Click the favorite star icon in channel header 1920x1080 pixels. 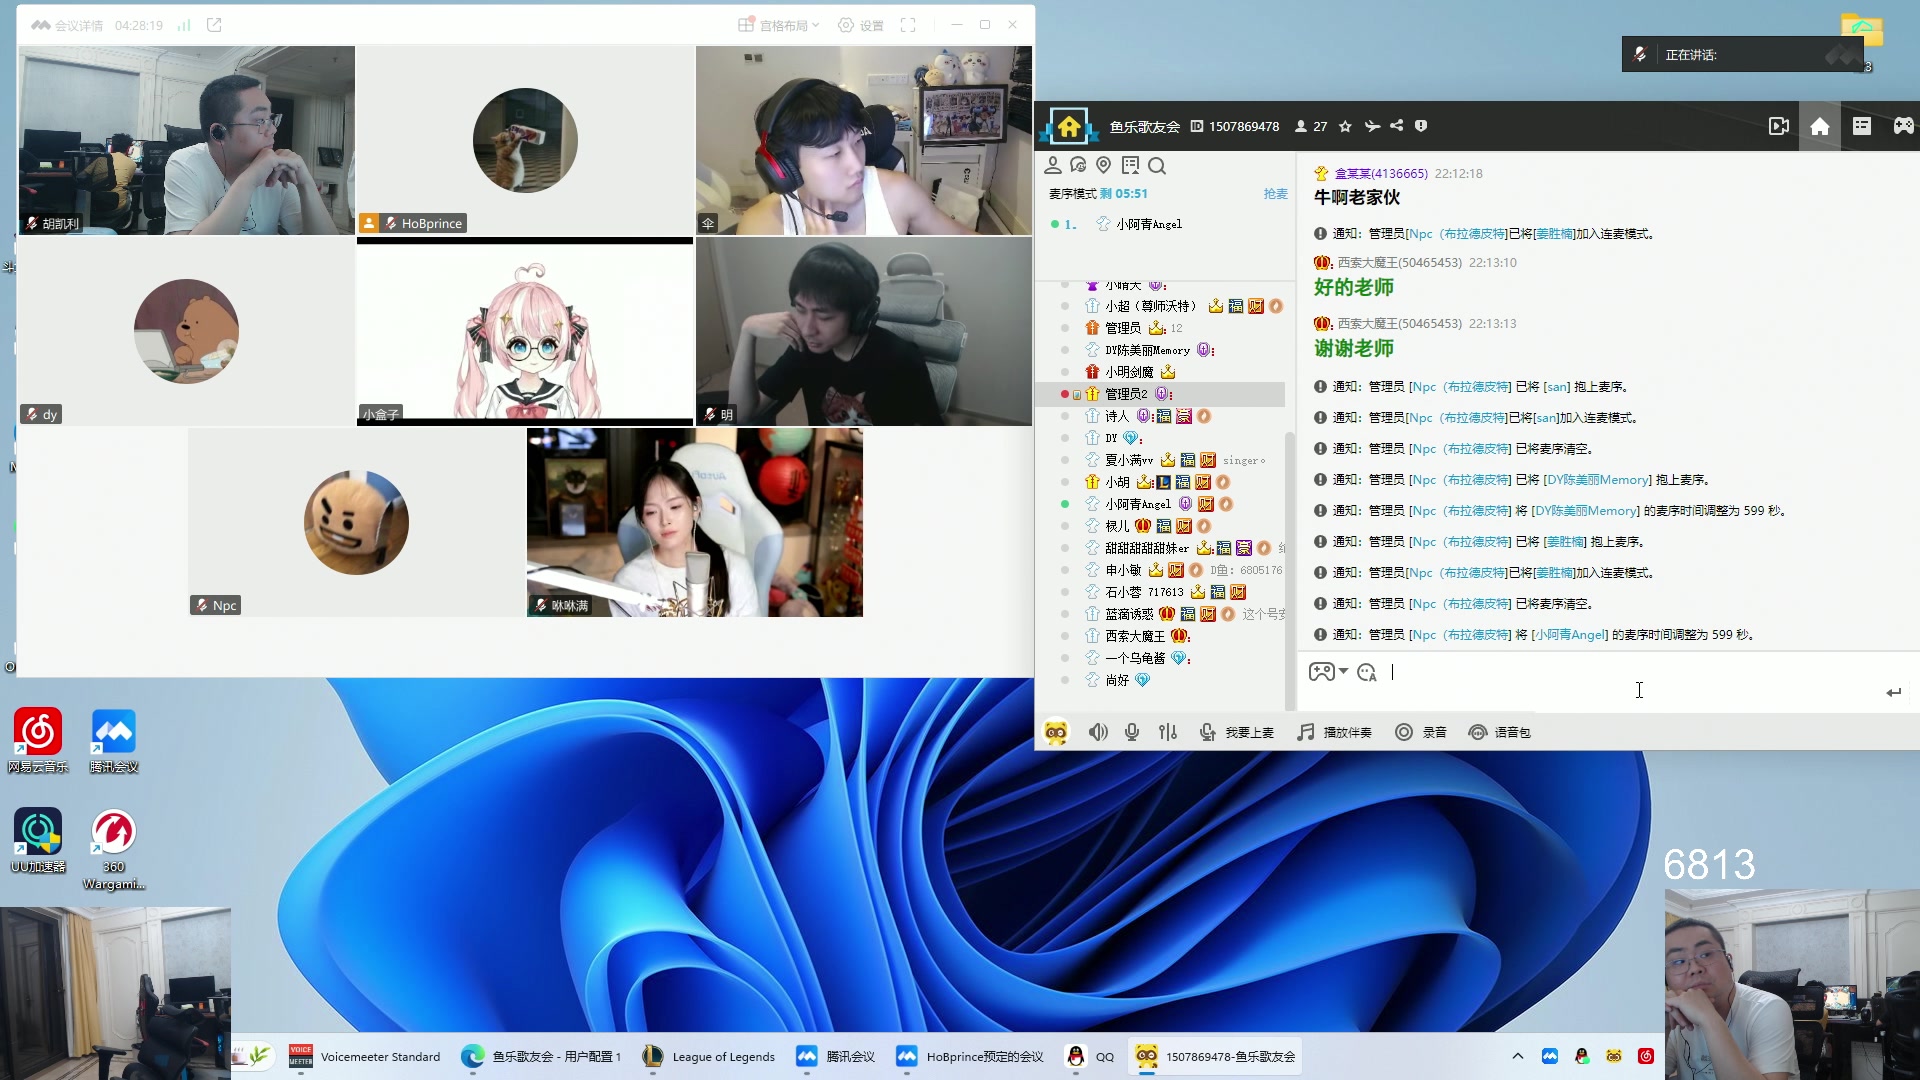point(1345,126)
